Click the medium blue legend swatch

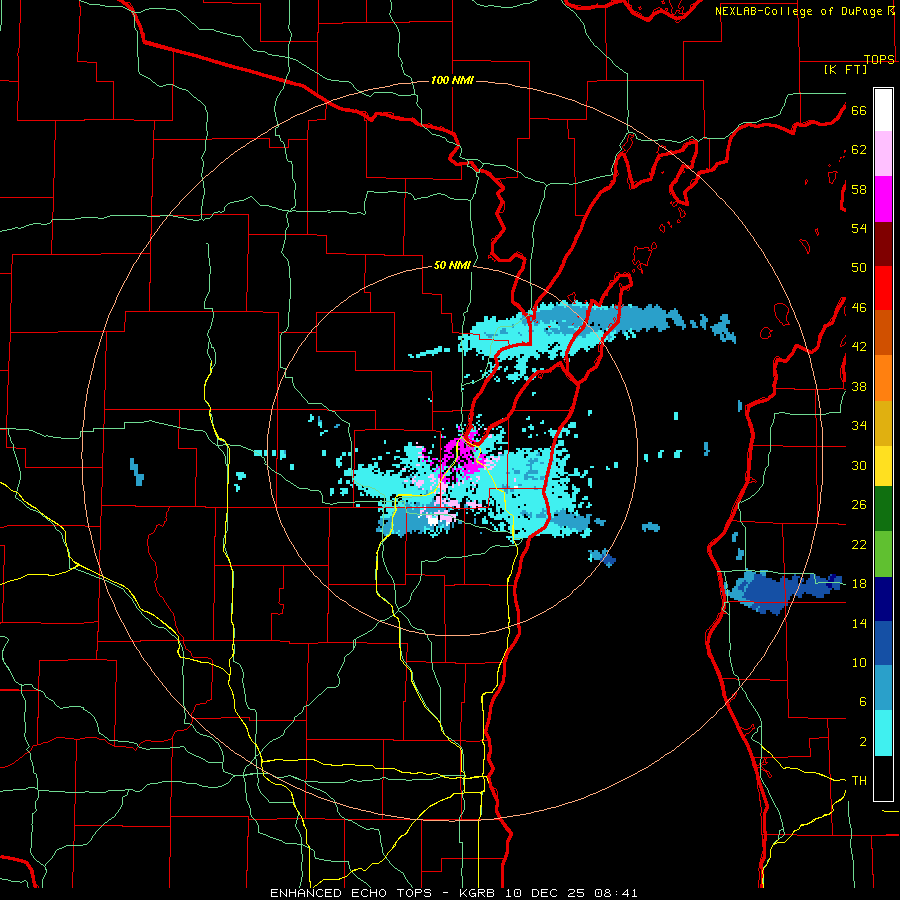pyautogui.click(x=883, y=643)
